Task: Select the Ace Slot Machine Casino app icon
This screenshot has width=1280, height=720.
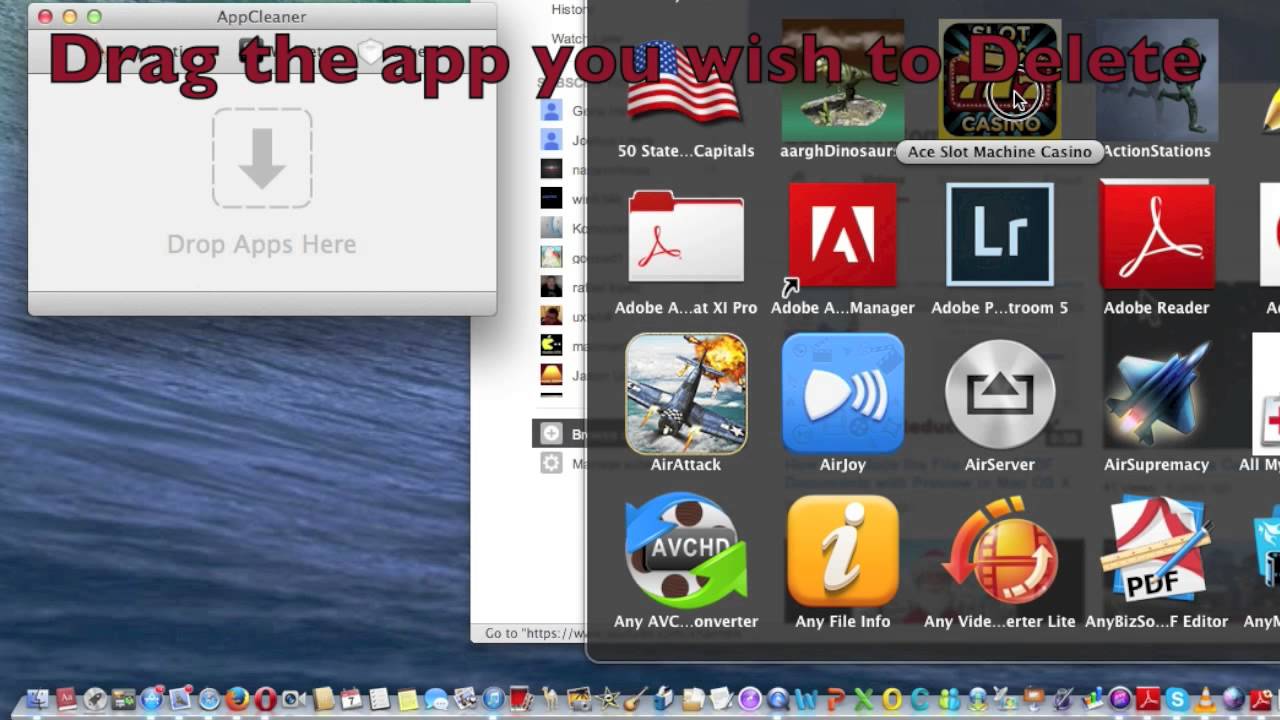Action: coord(1000,80)
